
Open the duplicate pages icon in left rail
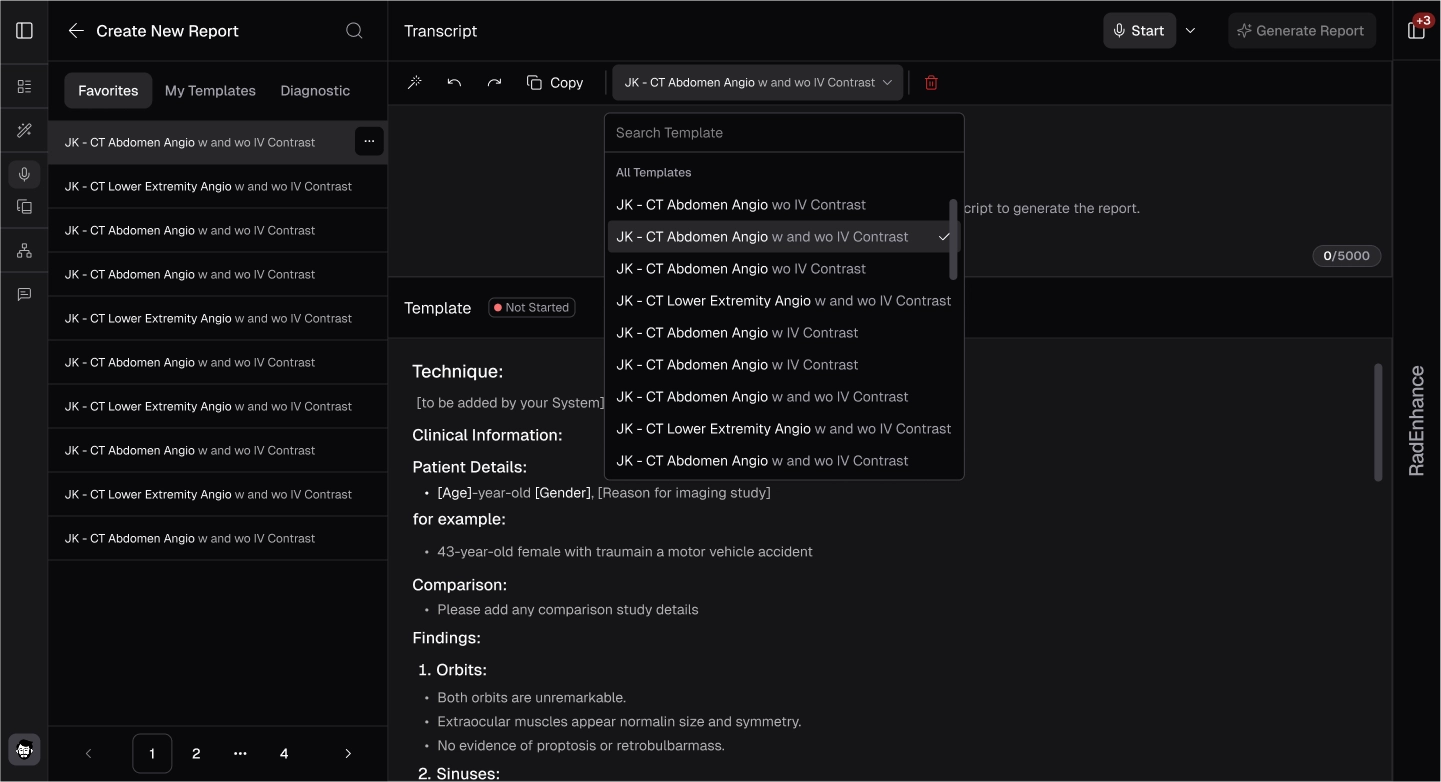point(25,207)
